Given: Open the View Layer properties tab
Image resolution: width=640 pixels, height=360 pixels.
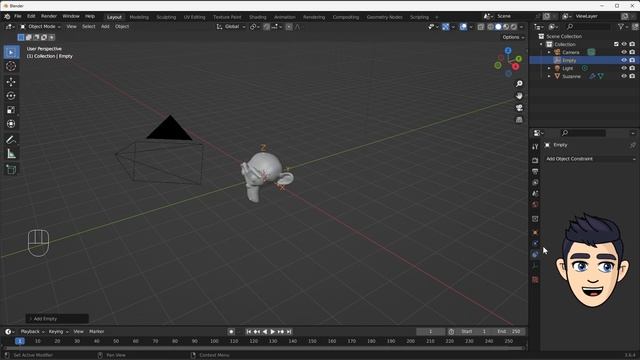Looking at the screenshot, I should [535, 182].
